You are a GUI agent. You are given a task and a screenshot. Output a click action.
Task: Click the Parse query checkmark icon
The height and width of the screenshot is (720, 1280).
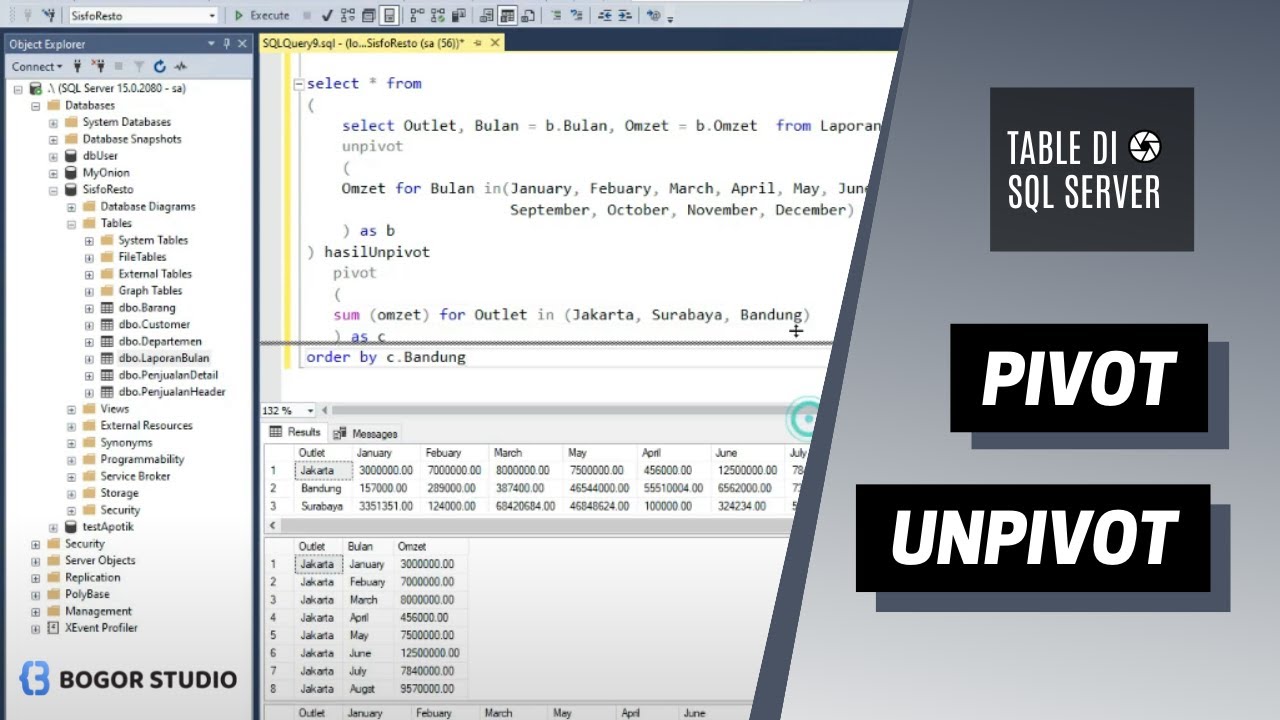(328, 15)
